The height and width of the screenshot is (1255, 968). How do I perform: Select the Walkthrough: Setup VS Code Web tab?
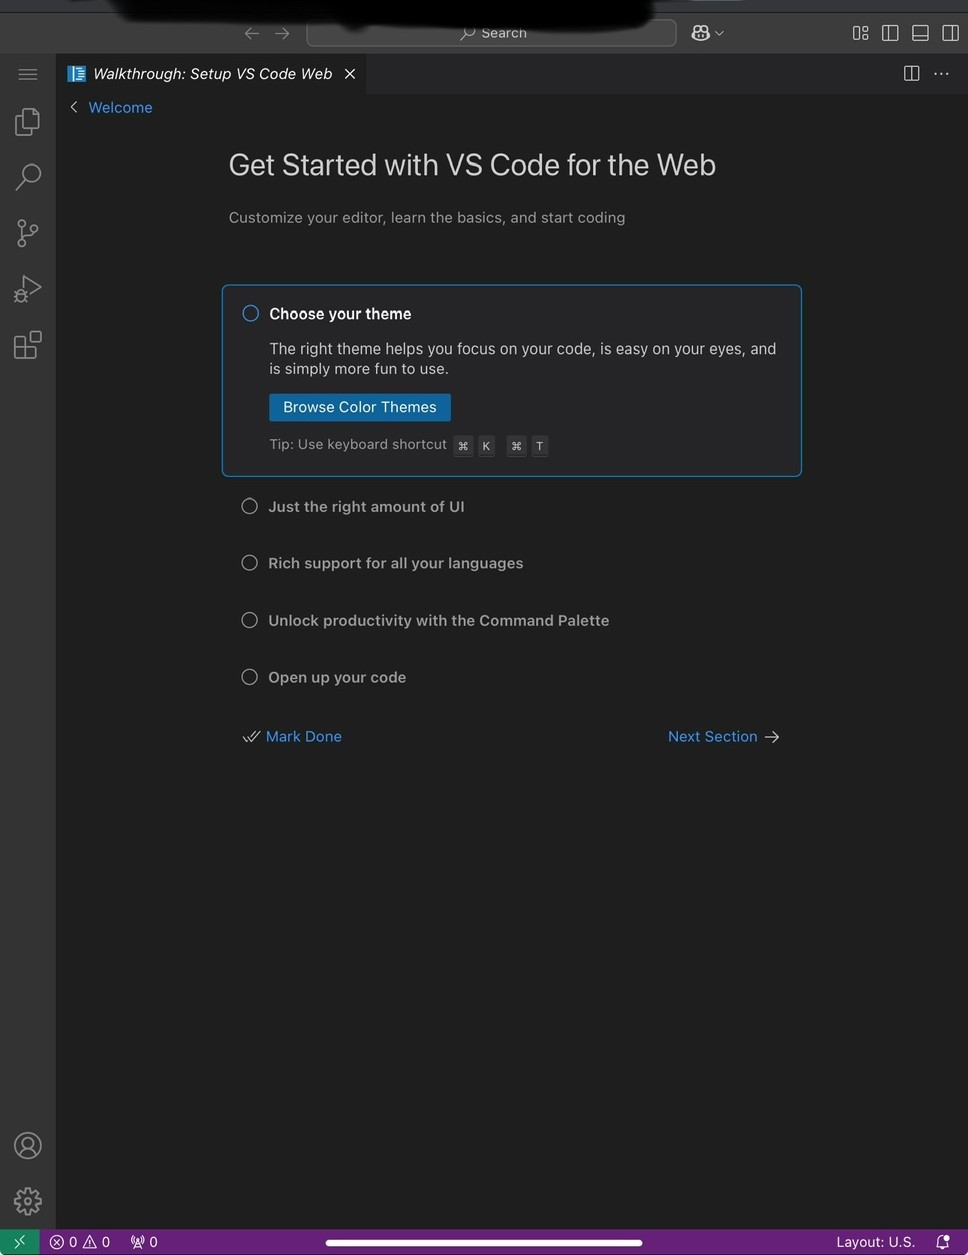tap(212, 74)
